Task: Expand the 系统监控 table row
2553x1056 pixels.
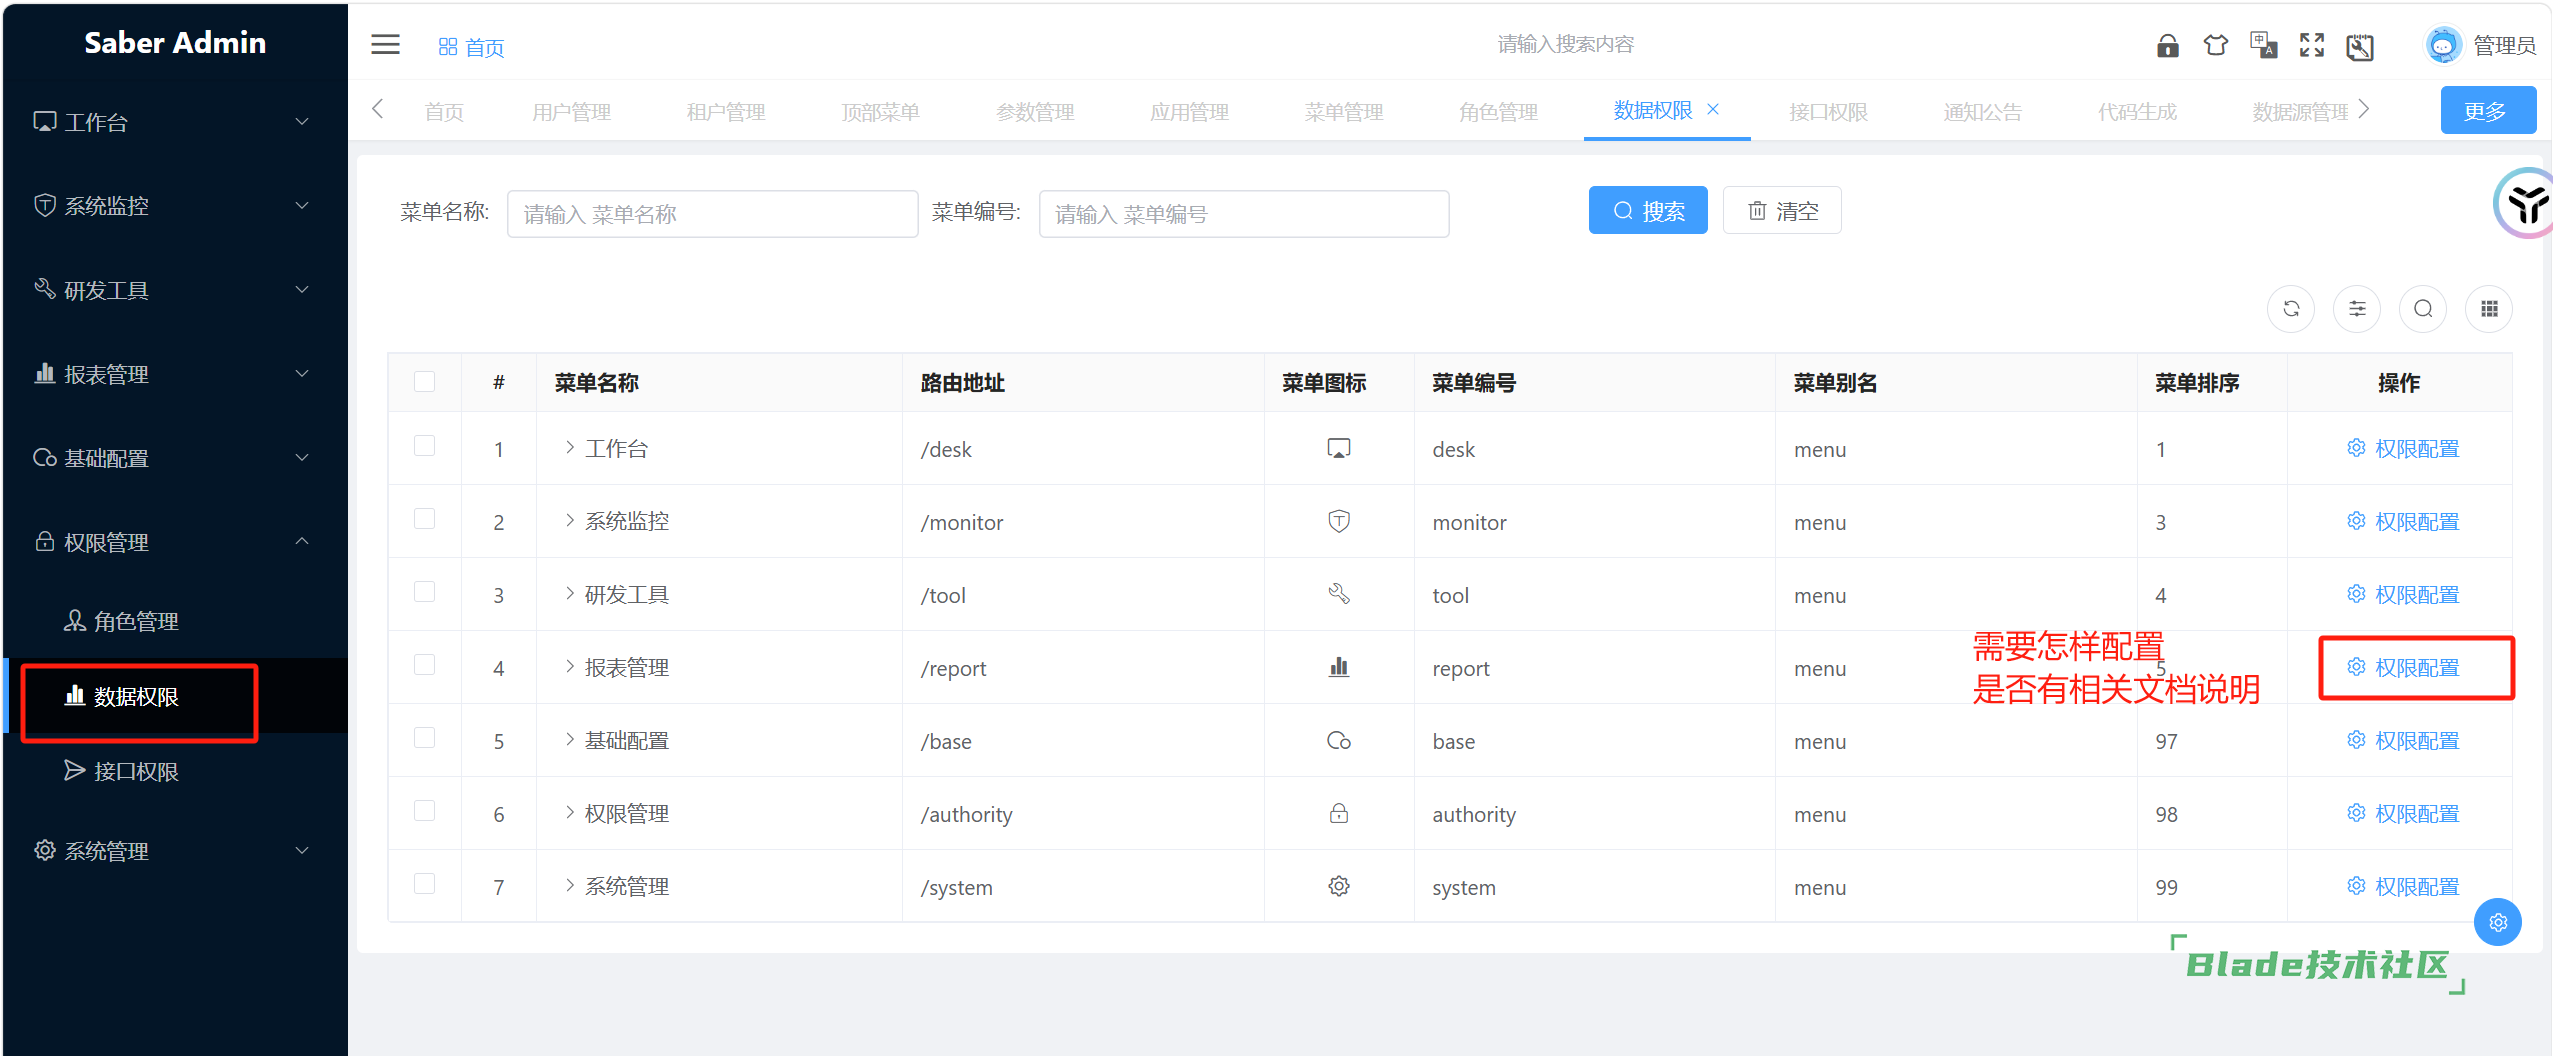Action: [x=569, y=521]
